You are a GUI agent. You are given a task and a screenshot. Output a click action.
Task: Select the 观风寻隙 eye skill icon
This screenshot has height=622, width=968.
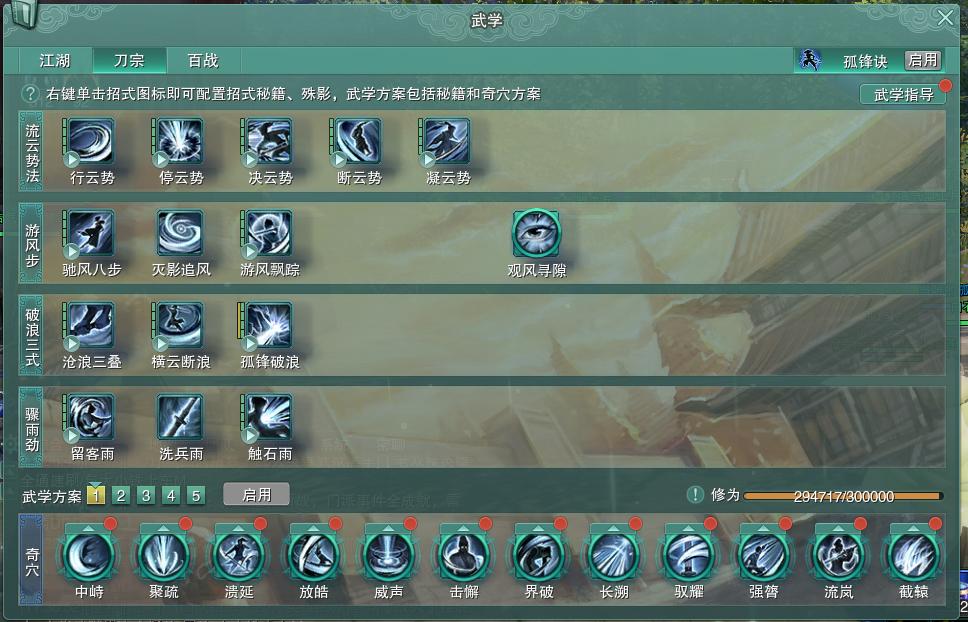point(536,233)
